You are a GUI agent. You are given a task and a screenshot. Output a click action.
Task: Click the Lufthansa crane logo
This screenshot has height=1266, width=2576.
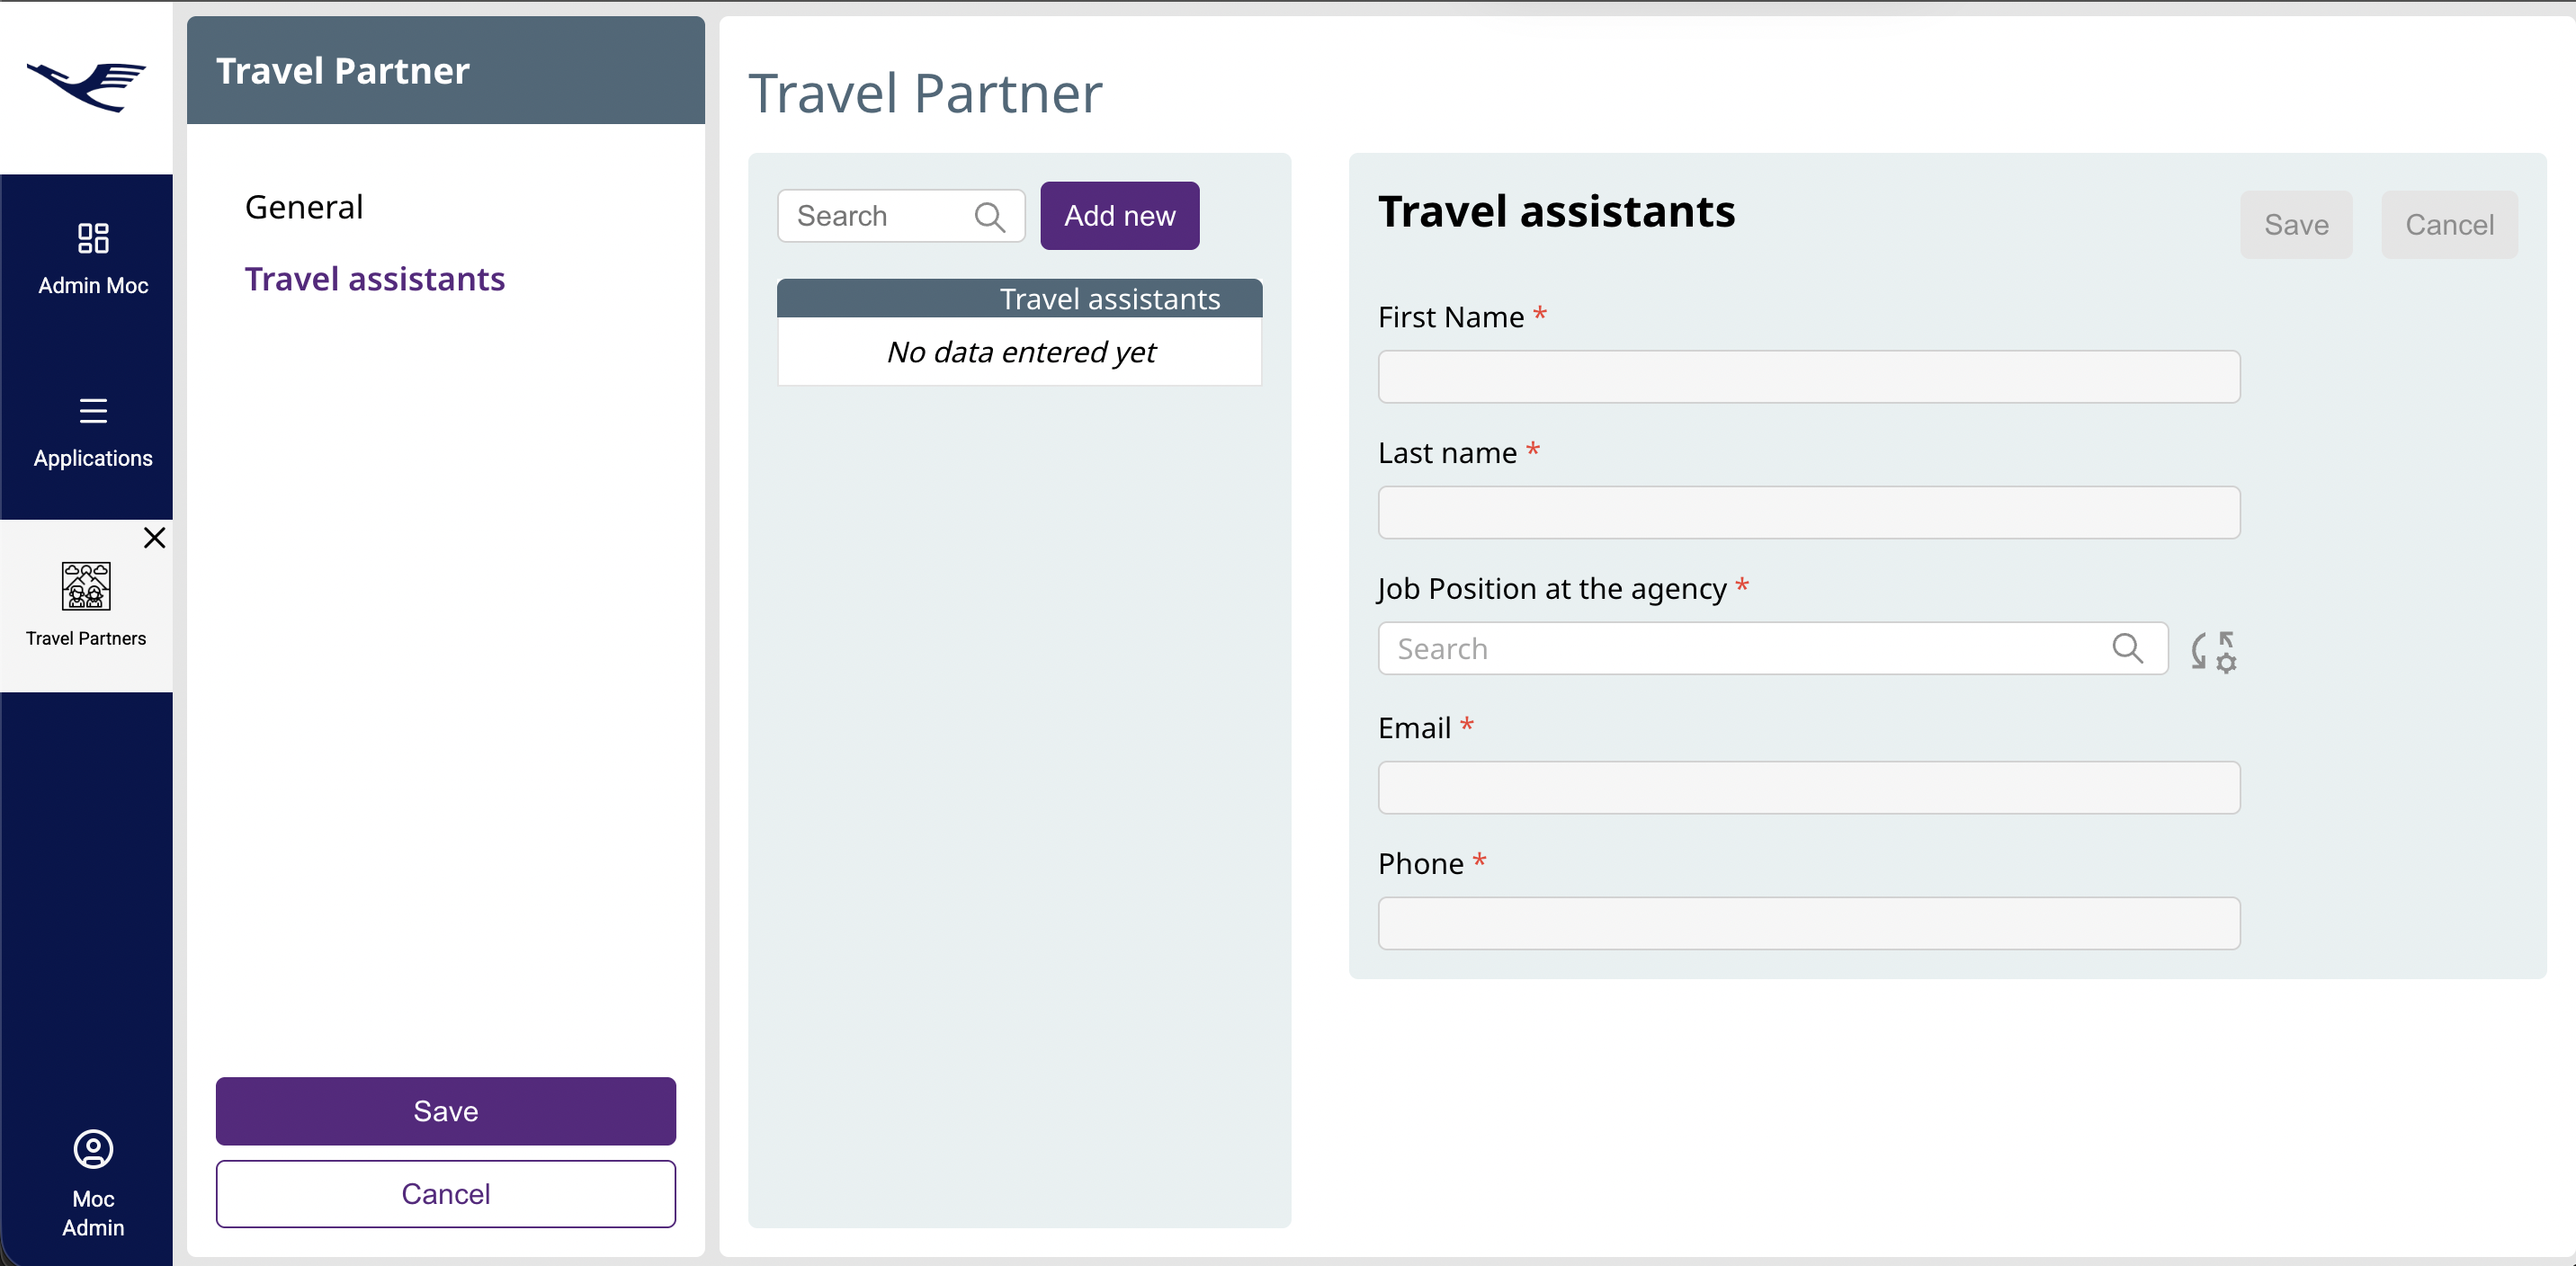point(86,86)
